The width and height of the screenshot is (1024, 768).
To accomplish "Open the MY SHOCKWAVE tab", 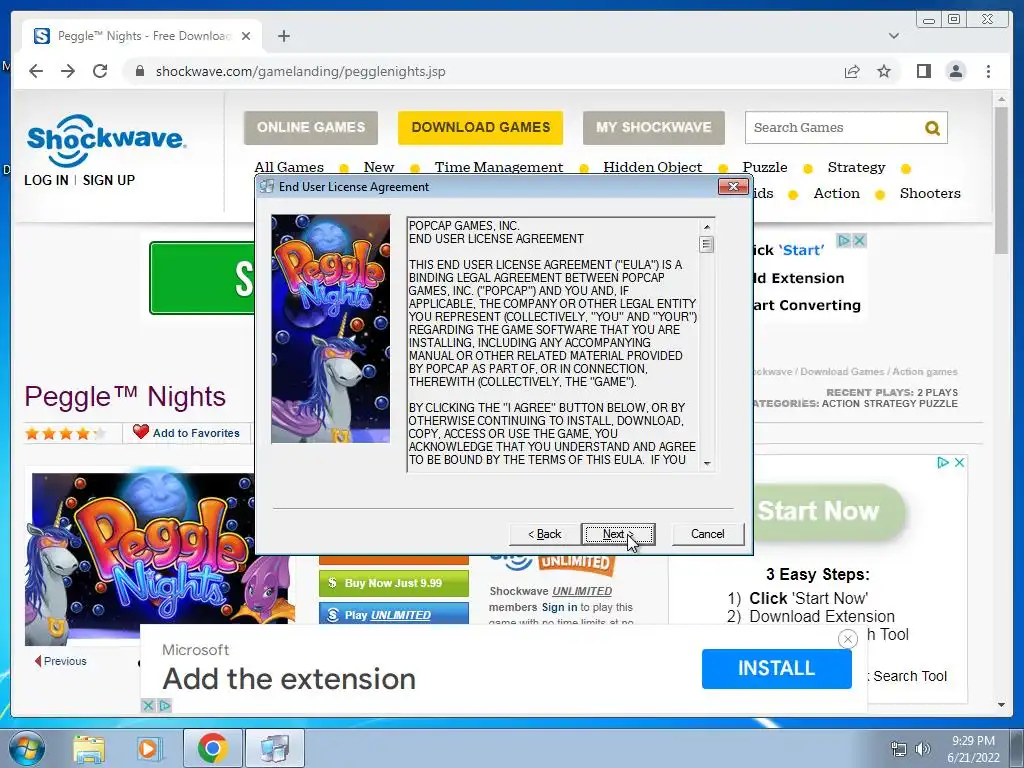I will pos(654,127).
